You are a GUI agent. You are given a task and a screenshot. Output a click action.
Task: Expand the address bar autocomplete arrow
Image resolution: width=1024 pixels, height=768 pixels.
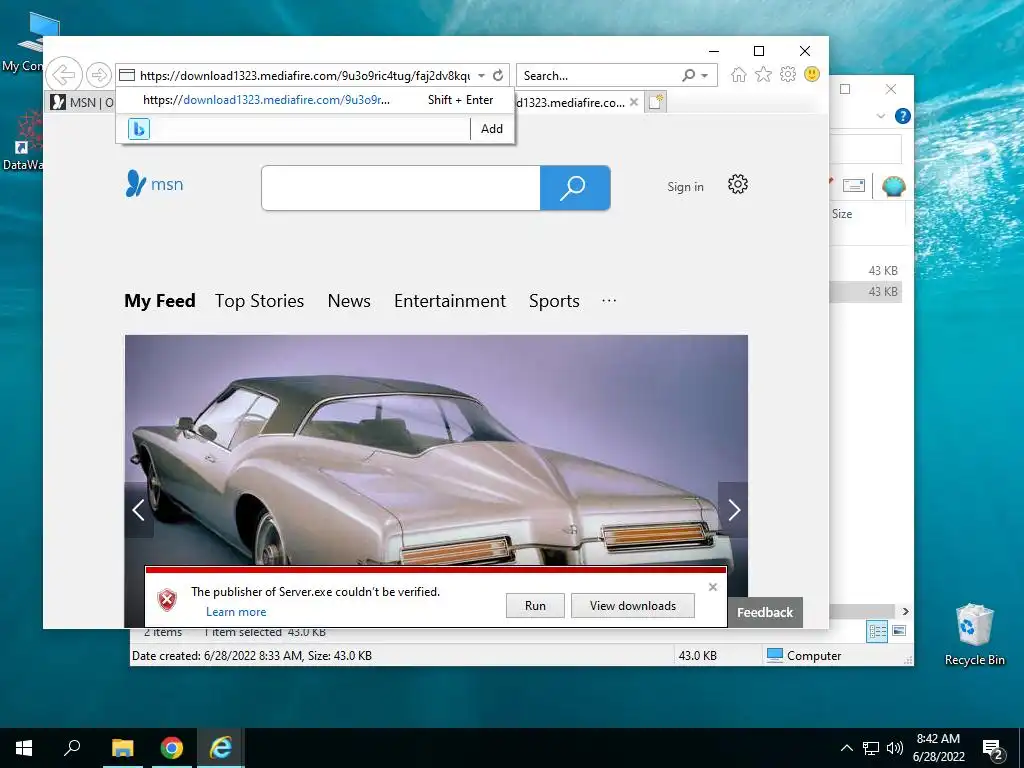(x=481, y=76)
